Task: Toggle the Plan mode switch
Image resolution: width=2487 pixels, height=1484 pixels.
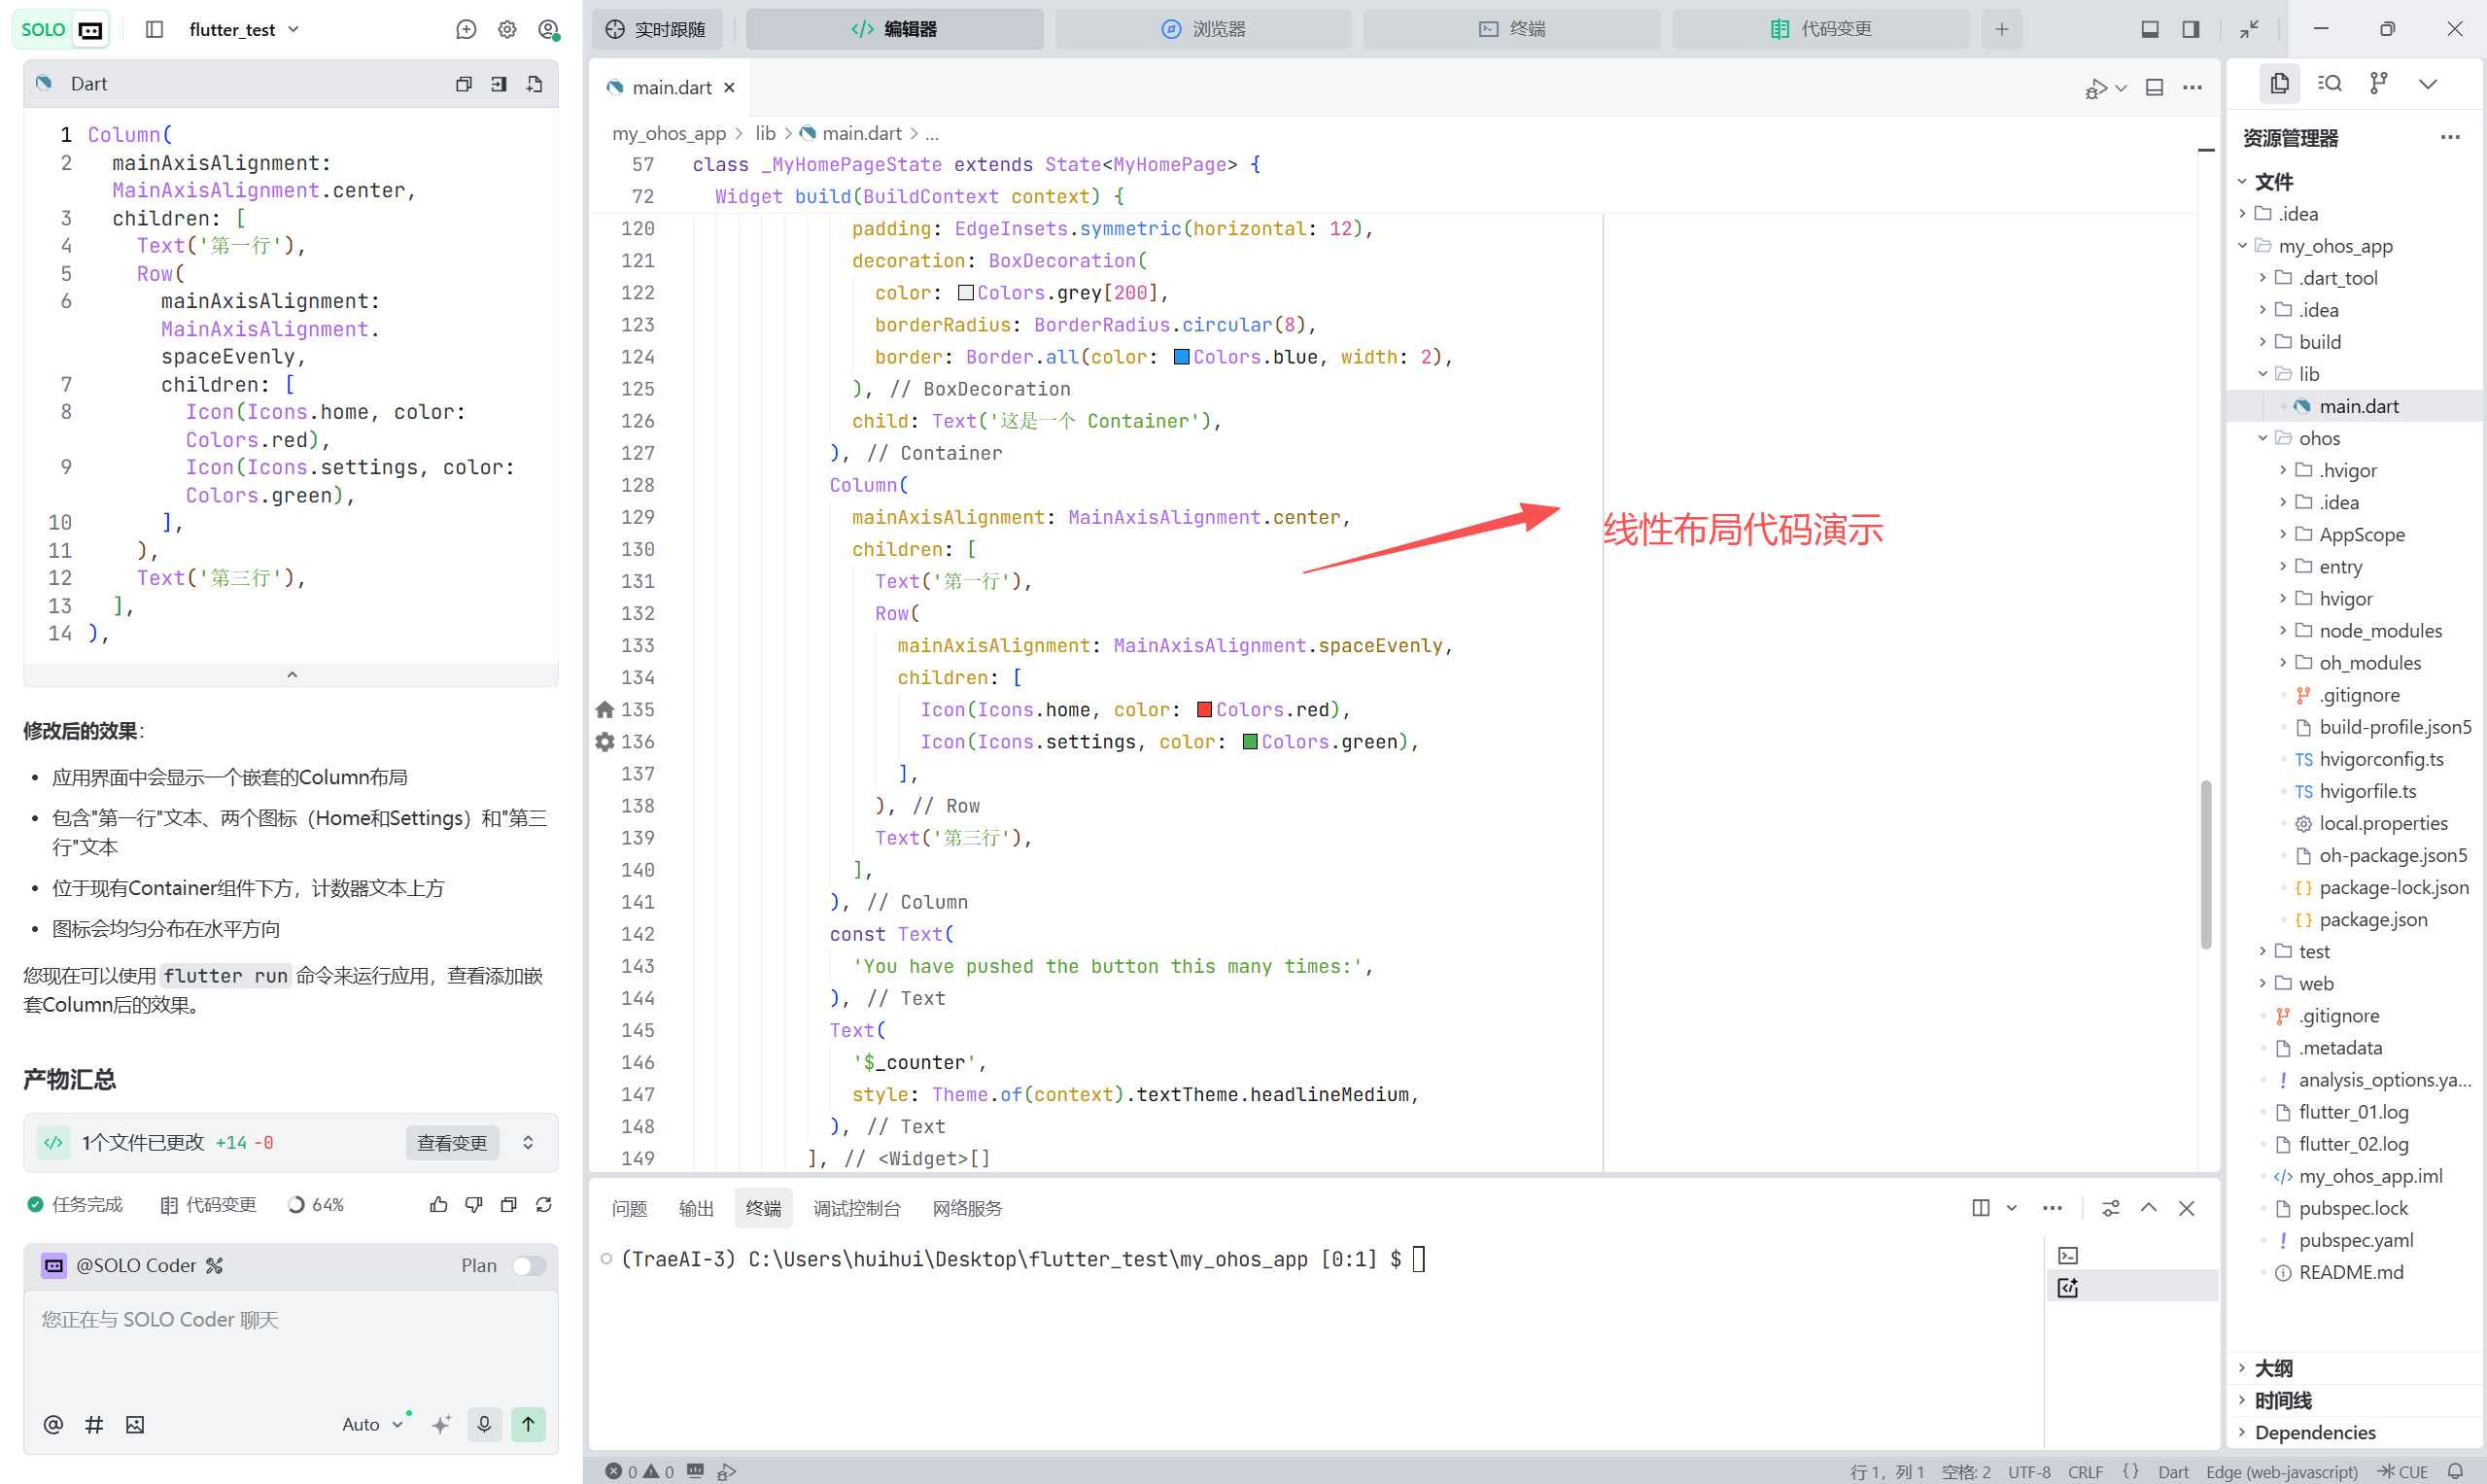Action: point(528,1265)
